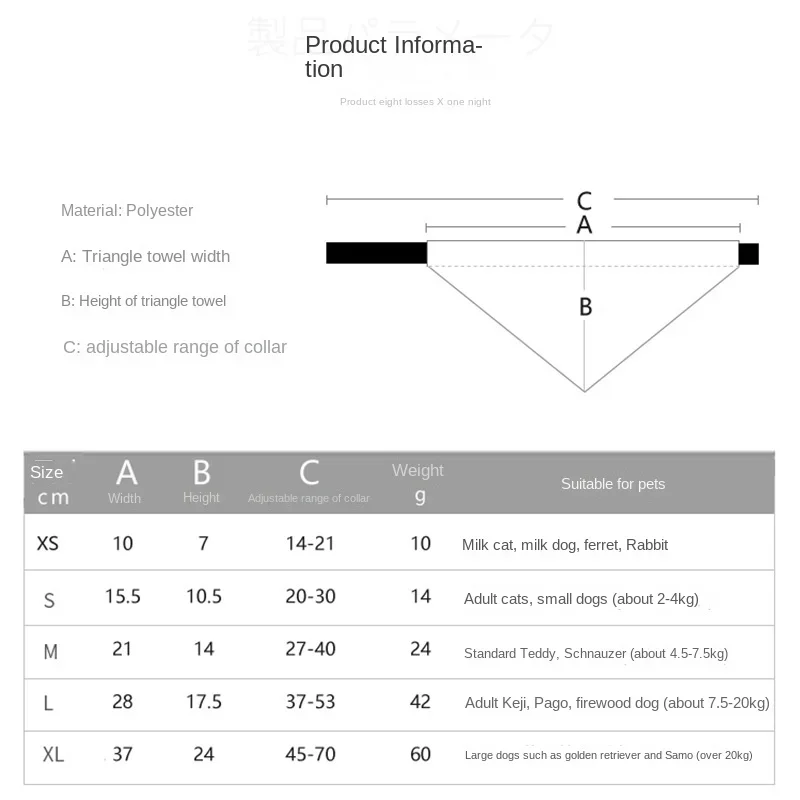Click the Material: Polyester text
800x800 pixels.
[127, 210]
